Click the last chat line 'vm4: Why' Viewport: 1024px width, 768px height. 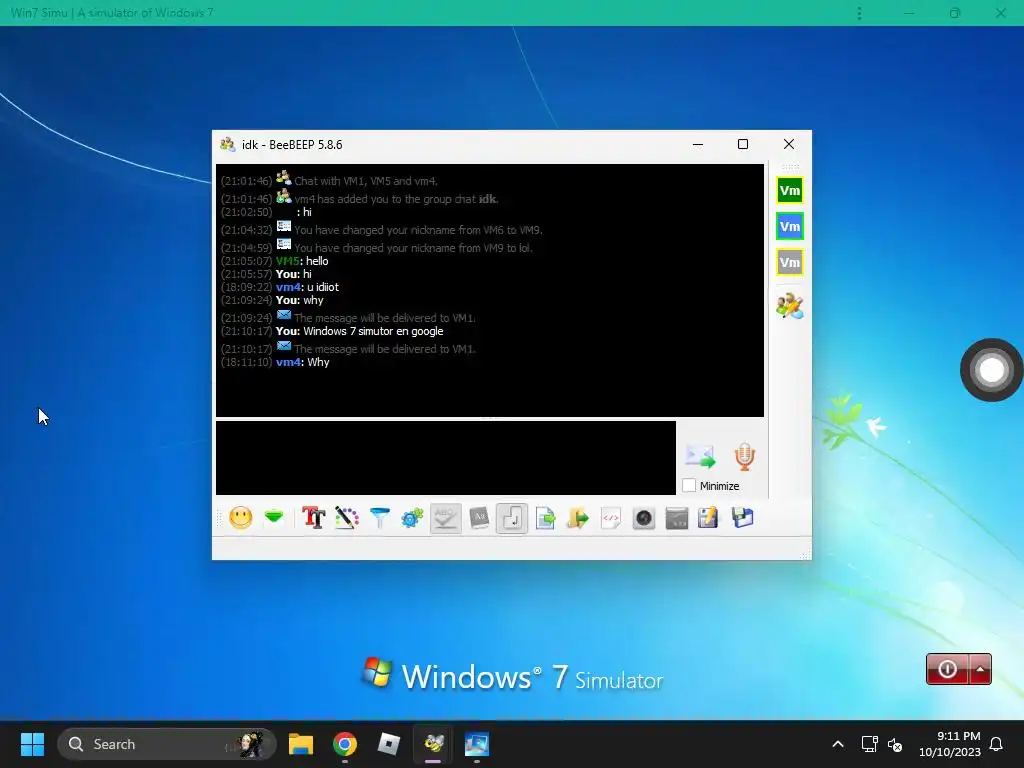click(302, 362)
